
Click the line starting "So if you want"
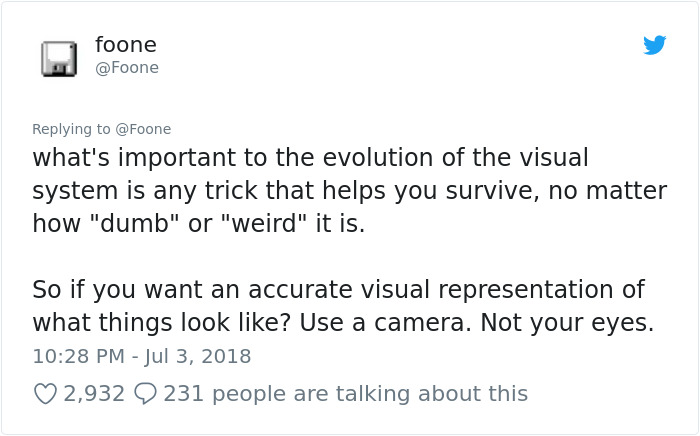[x=338, y=290]
